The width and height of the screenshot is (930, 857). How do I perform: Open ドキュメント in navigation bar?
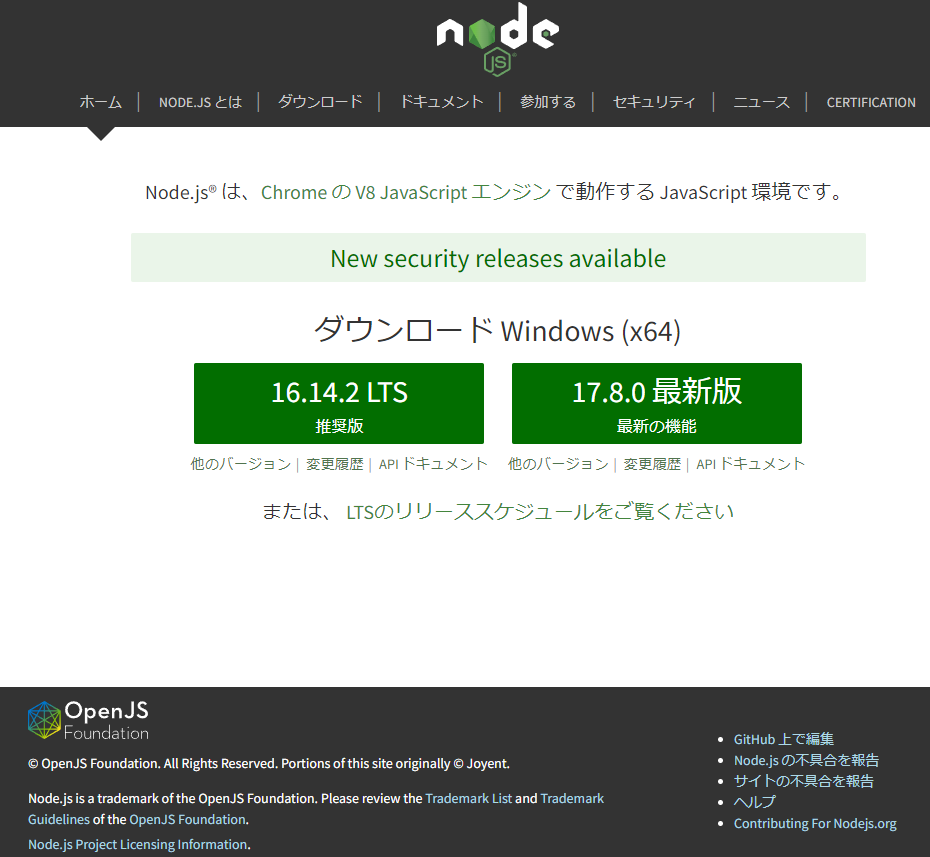coord(442,102)
